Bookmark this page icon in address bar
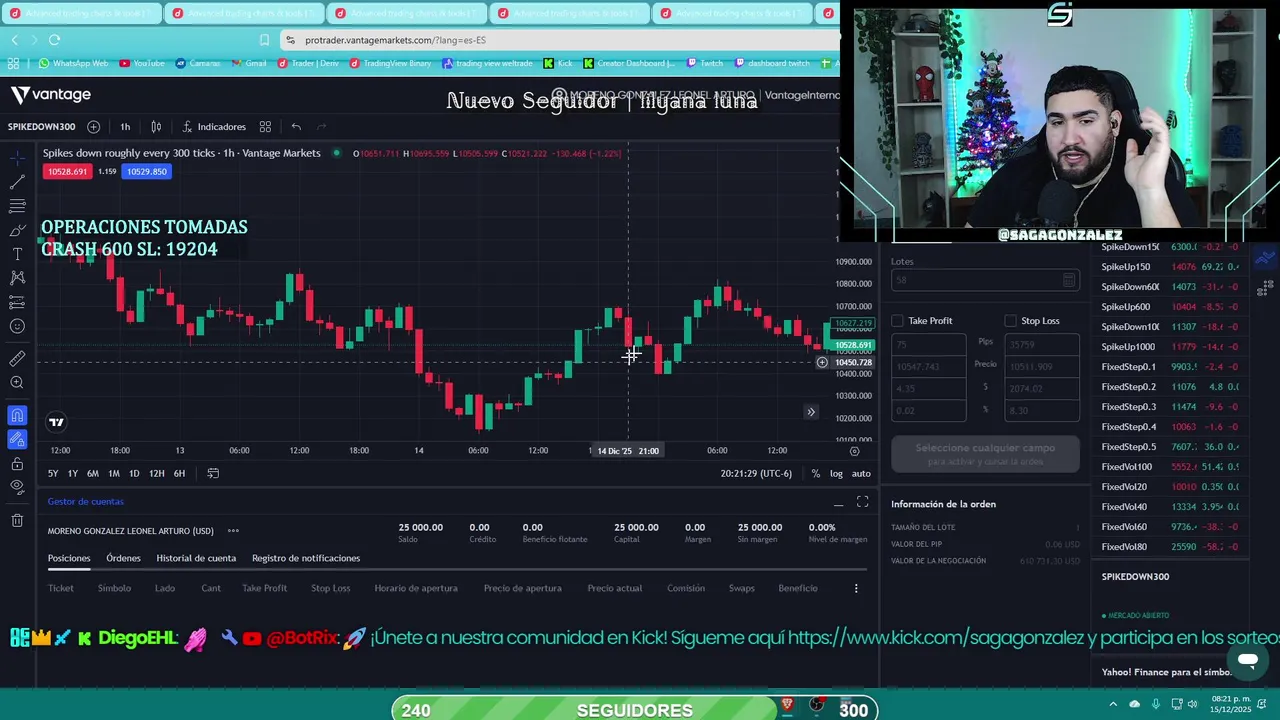The height and width of the screenshot is (720, 1280). pyautogui.click(x=264, y=40)
